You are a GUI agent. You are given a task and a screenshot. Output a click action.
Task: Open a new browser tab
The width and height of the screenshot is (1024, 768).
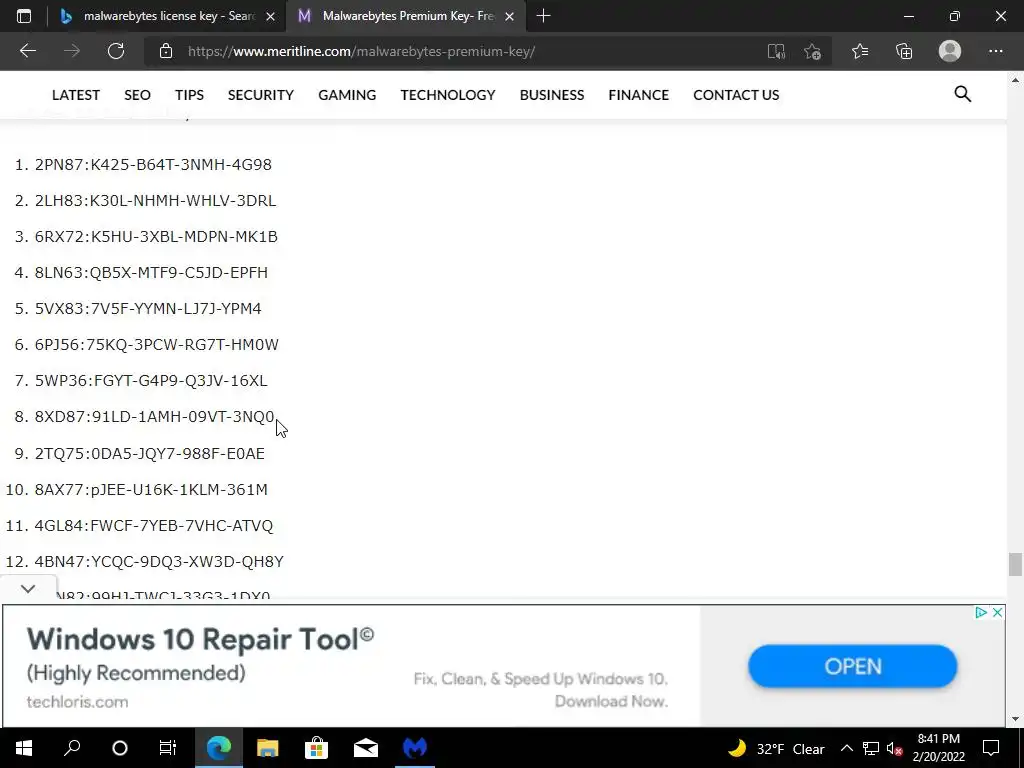click(x=543, y=16)
